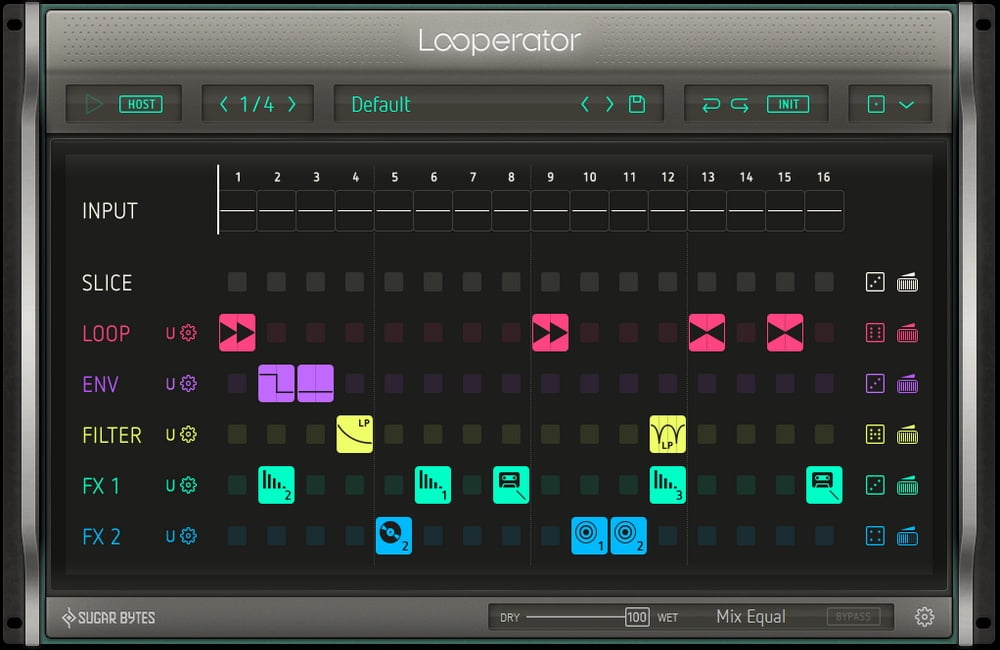The image size is (1000, 650).
Task: Select ENV purple block at step 2
Action: (276, 383)
